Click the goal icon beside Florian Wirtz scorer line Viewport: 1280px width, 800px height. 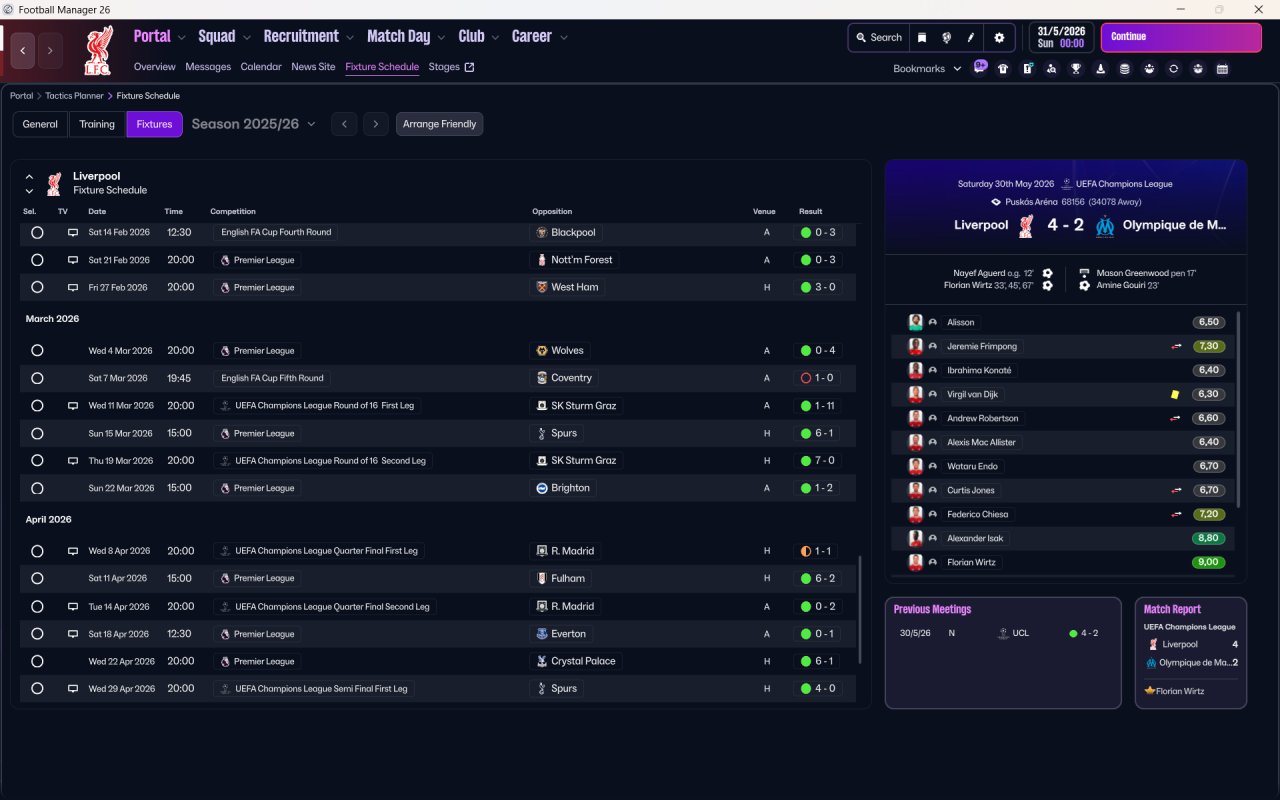[x=1047, y=285]
